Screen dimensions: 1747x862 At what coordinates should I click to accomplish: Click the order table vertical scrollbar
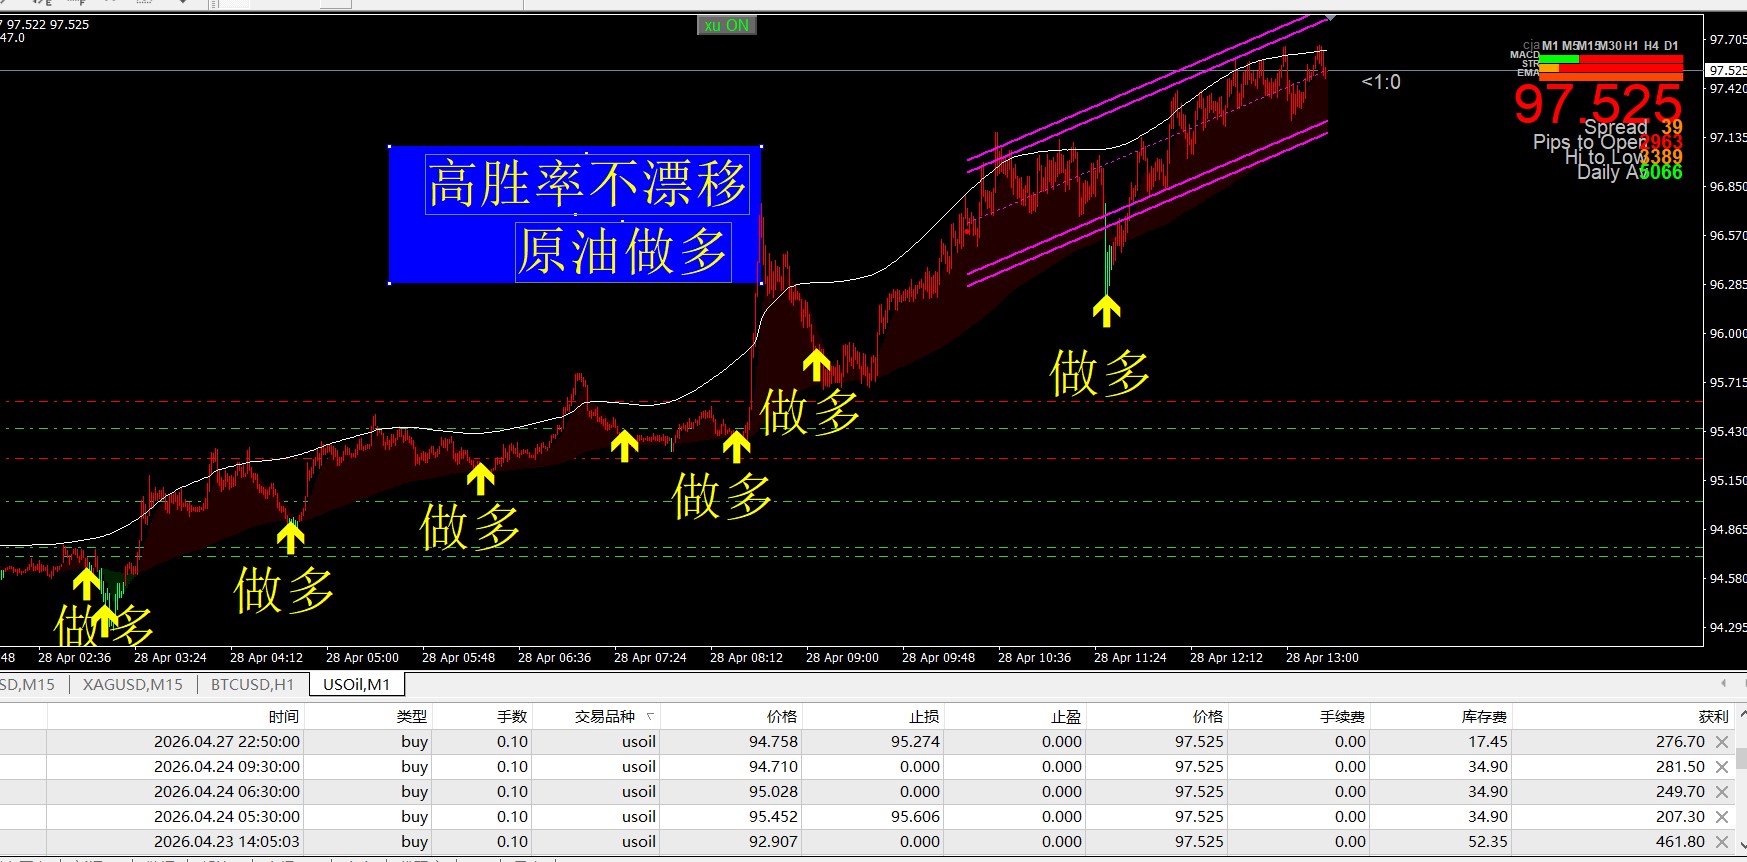tap(1741, 760)
